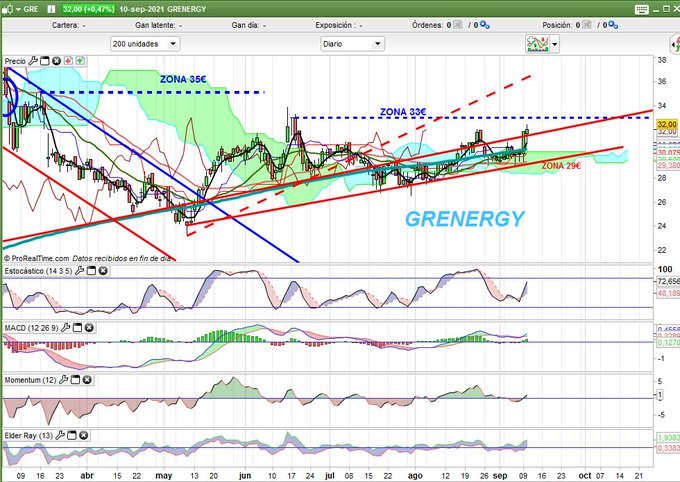
Task: Open positions list icon next to Posición
Action: [x=587, y=25]
